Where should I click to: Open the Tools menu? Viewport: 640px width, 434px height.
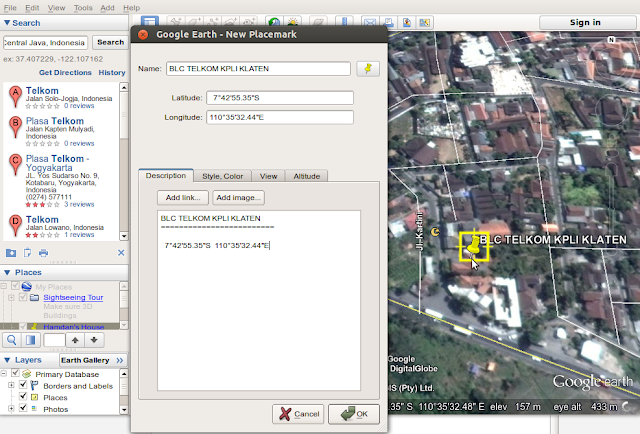[83, 8]
